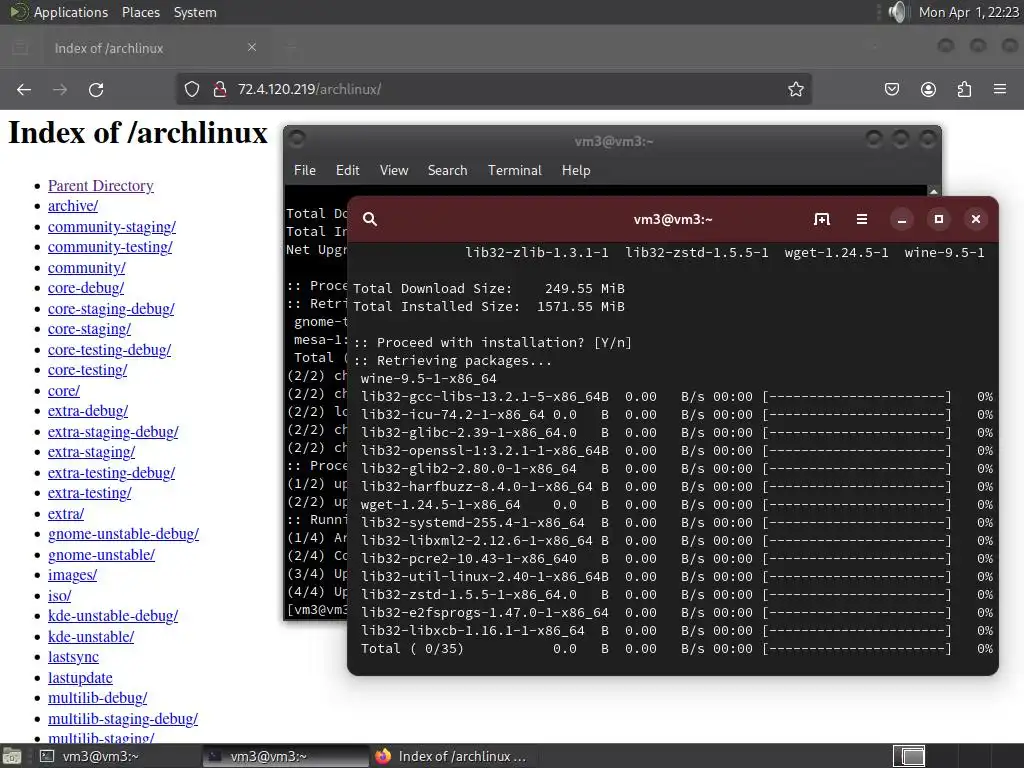This screenshot has height=768, width=1024.
Task: Open the Parent Directory link
Action: [101, 185]
